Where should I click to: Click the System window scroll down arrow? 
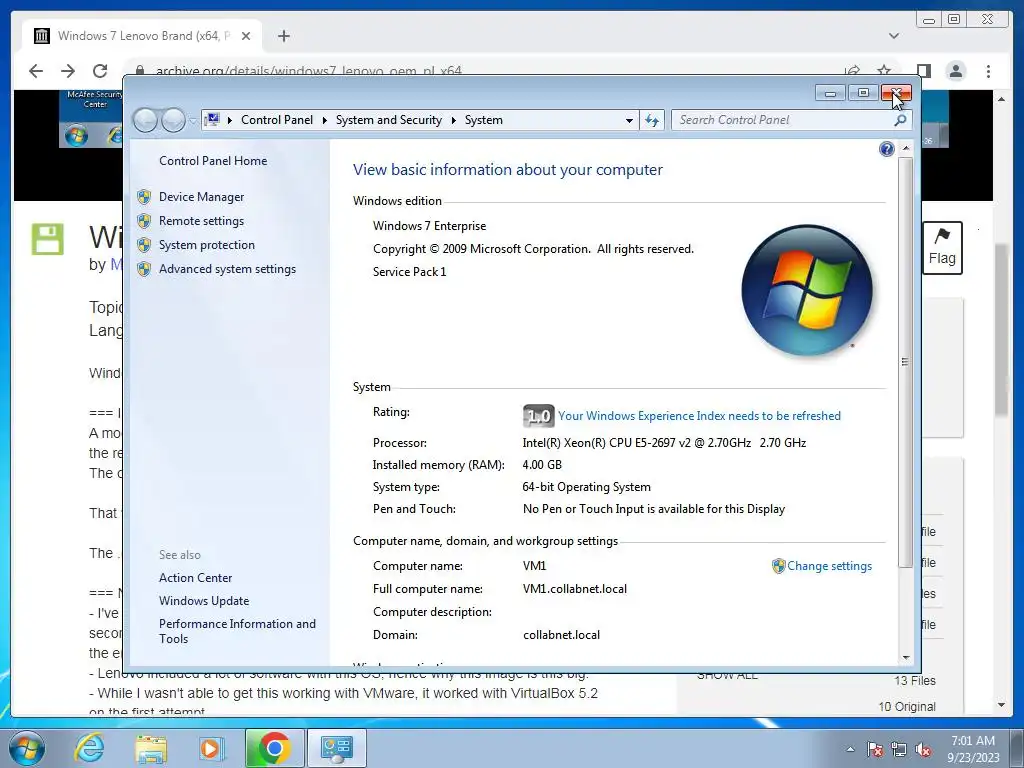905,658
